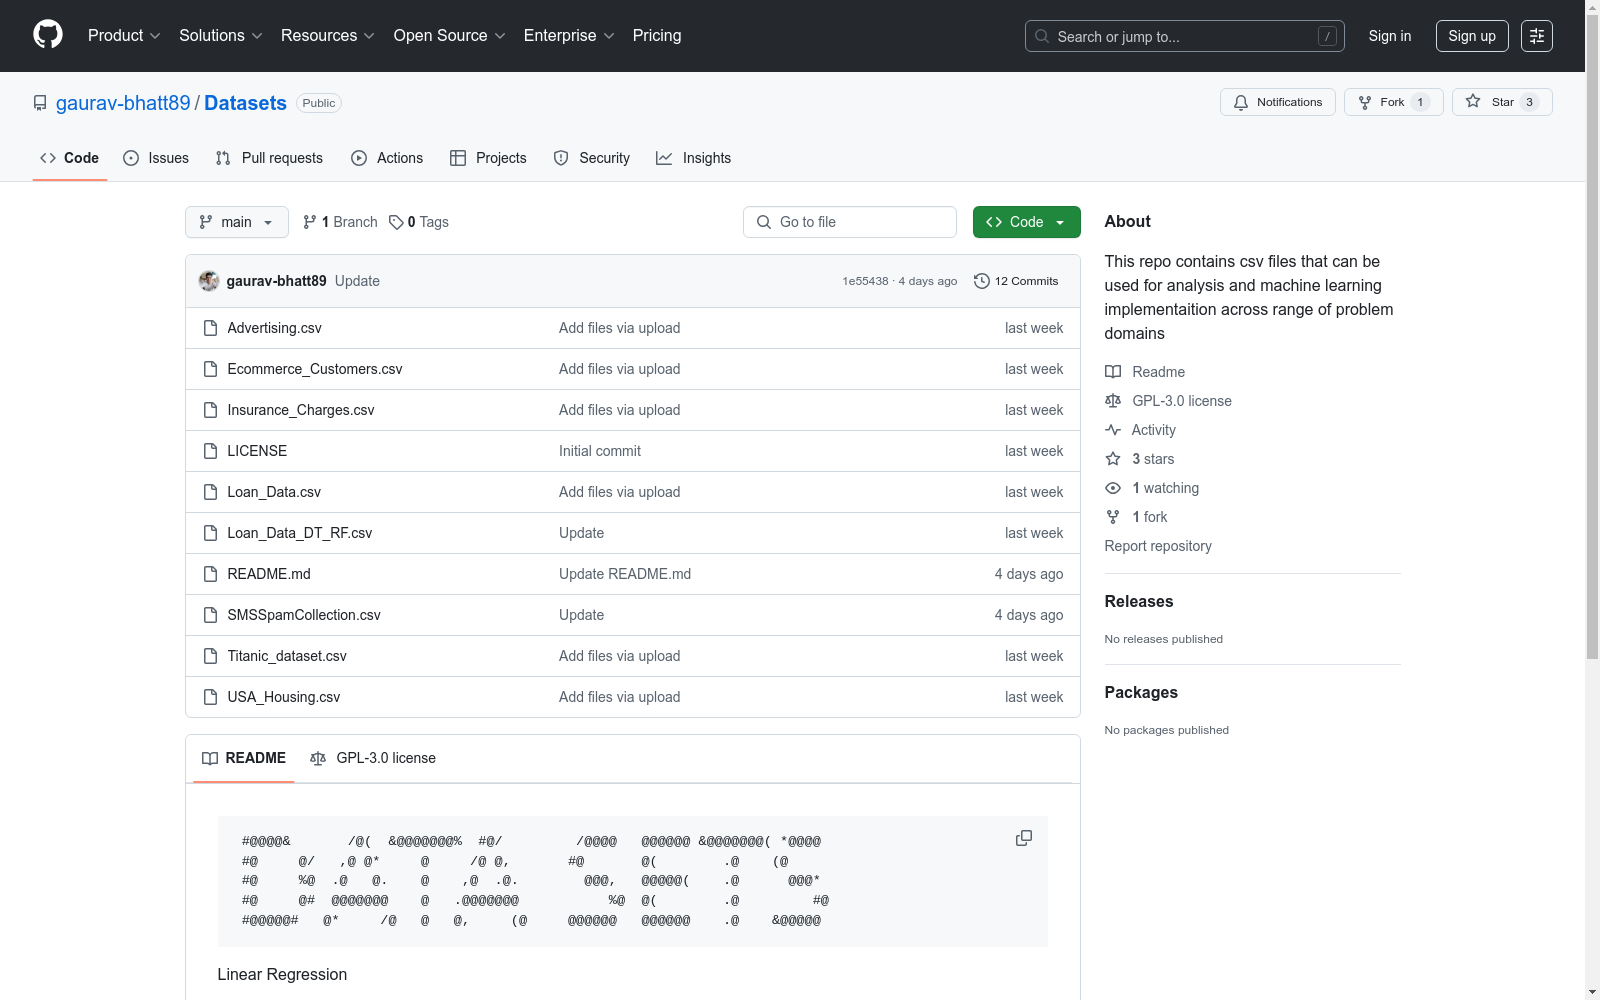The height and width of the screenshot is (1000, 1600).
Task: View the 0 Tags link
Action: tap(419, 222)
